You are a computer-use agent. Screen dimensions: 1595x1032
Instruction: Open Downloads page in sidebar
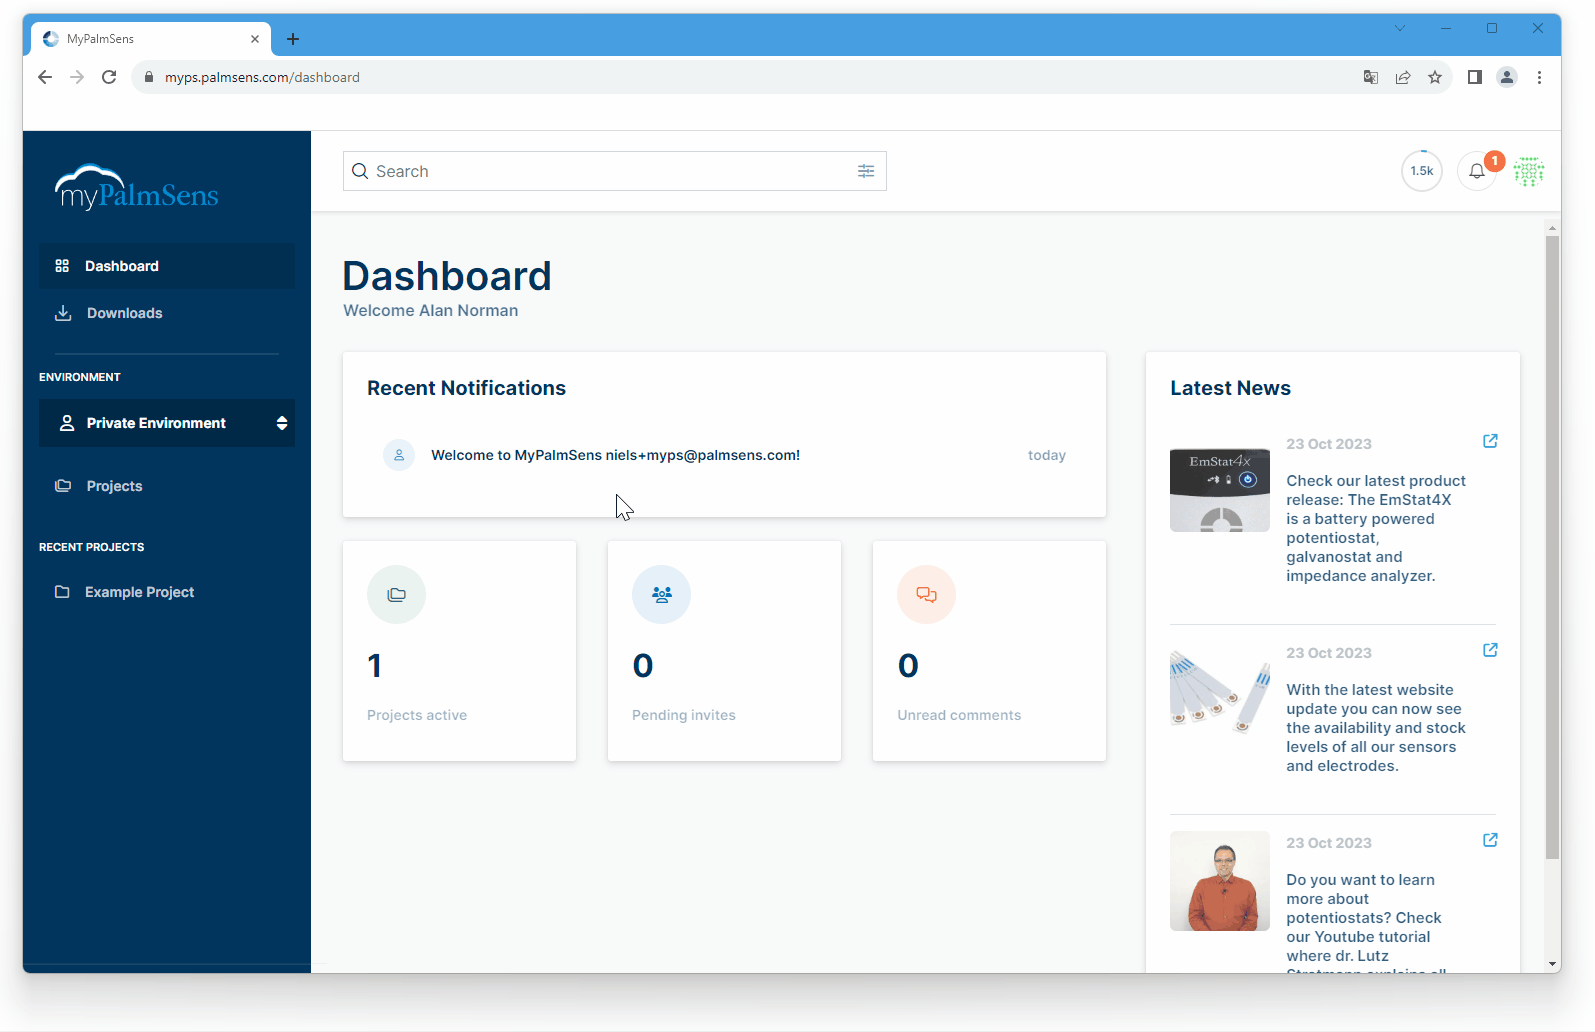pyautogui.click(x=167, y=313)
